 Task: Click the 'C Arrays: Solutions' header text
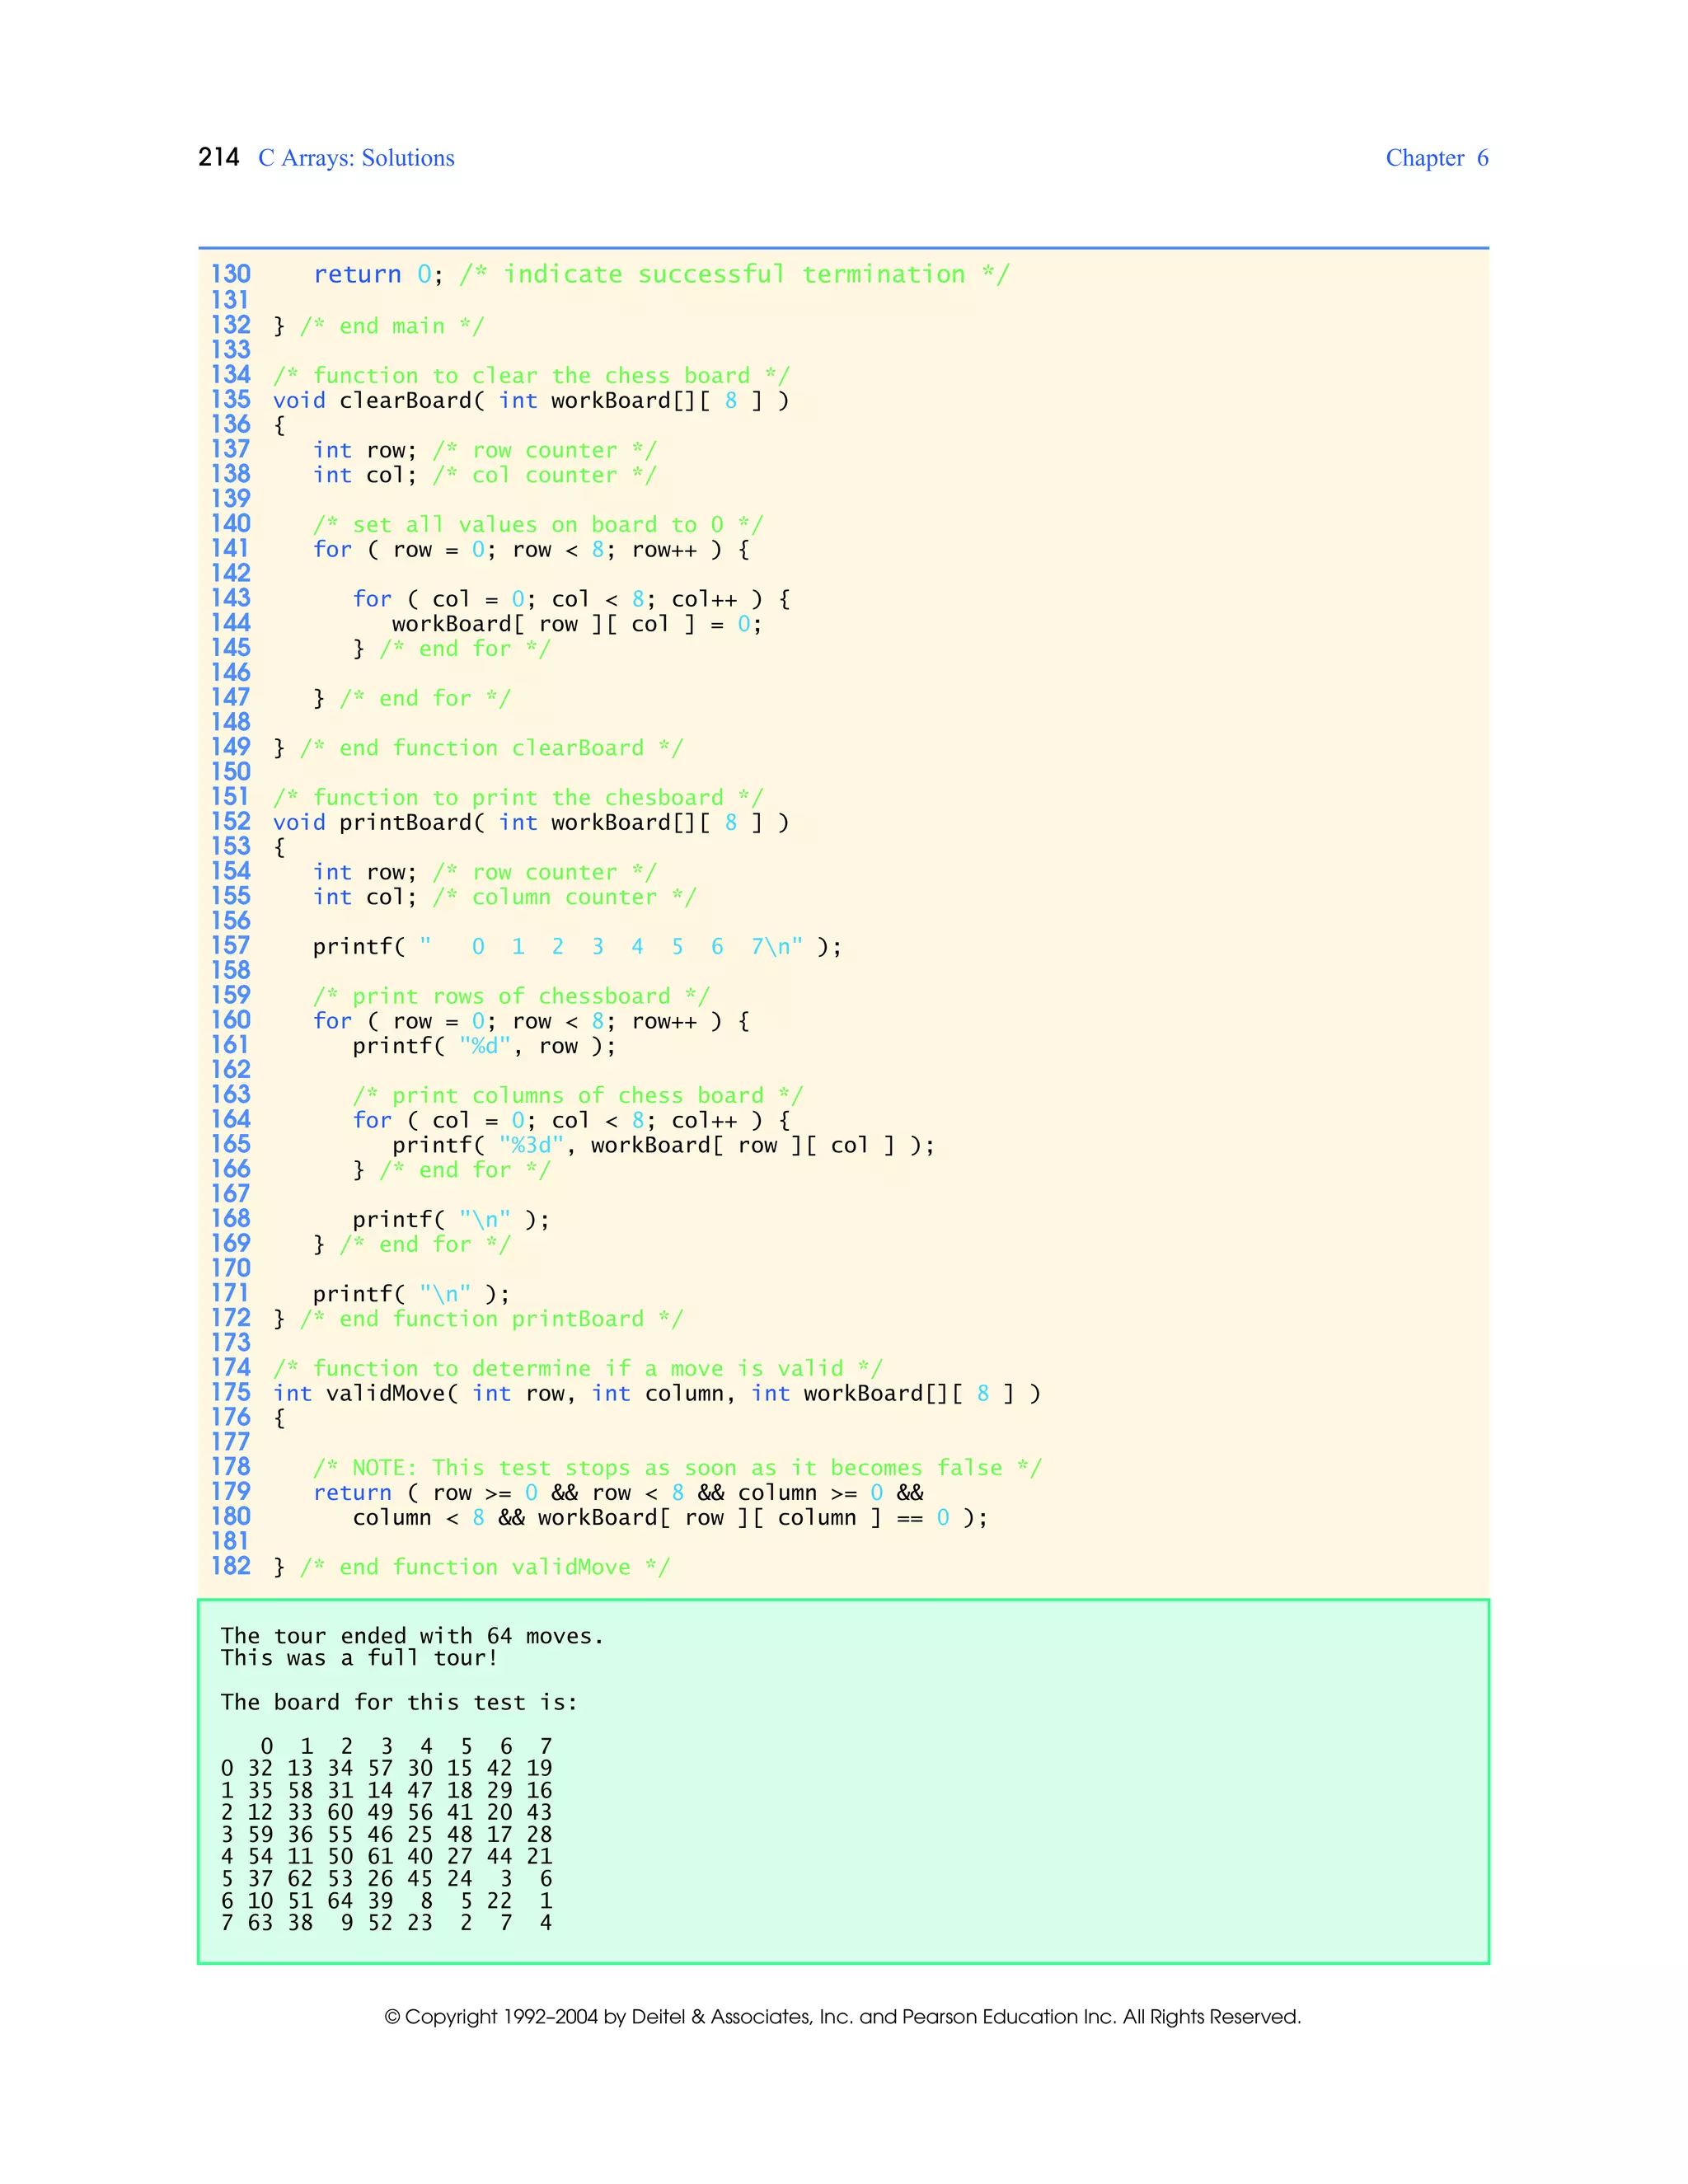point(356,158)
